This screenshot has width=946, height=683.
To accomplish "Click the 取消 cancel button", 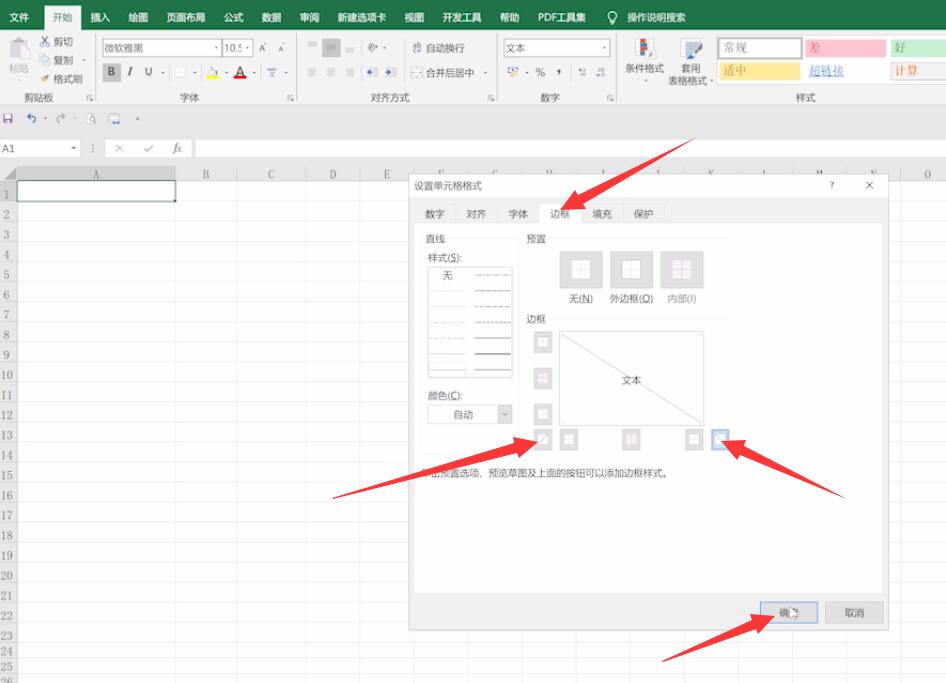I will 854,612.
